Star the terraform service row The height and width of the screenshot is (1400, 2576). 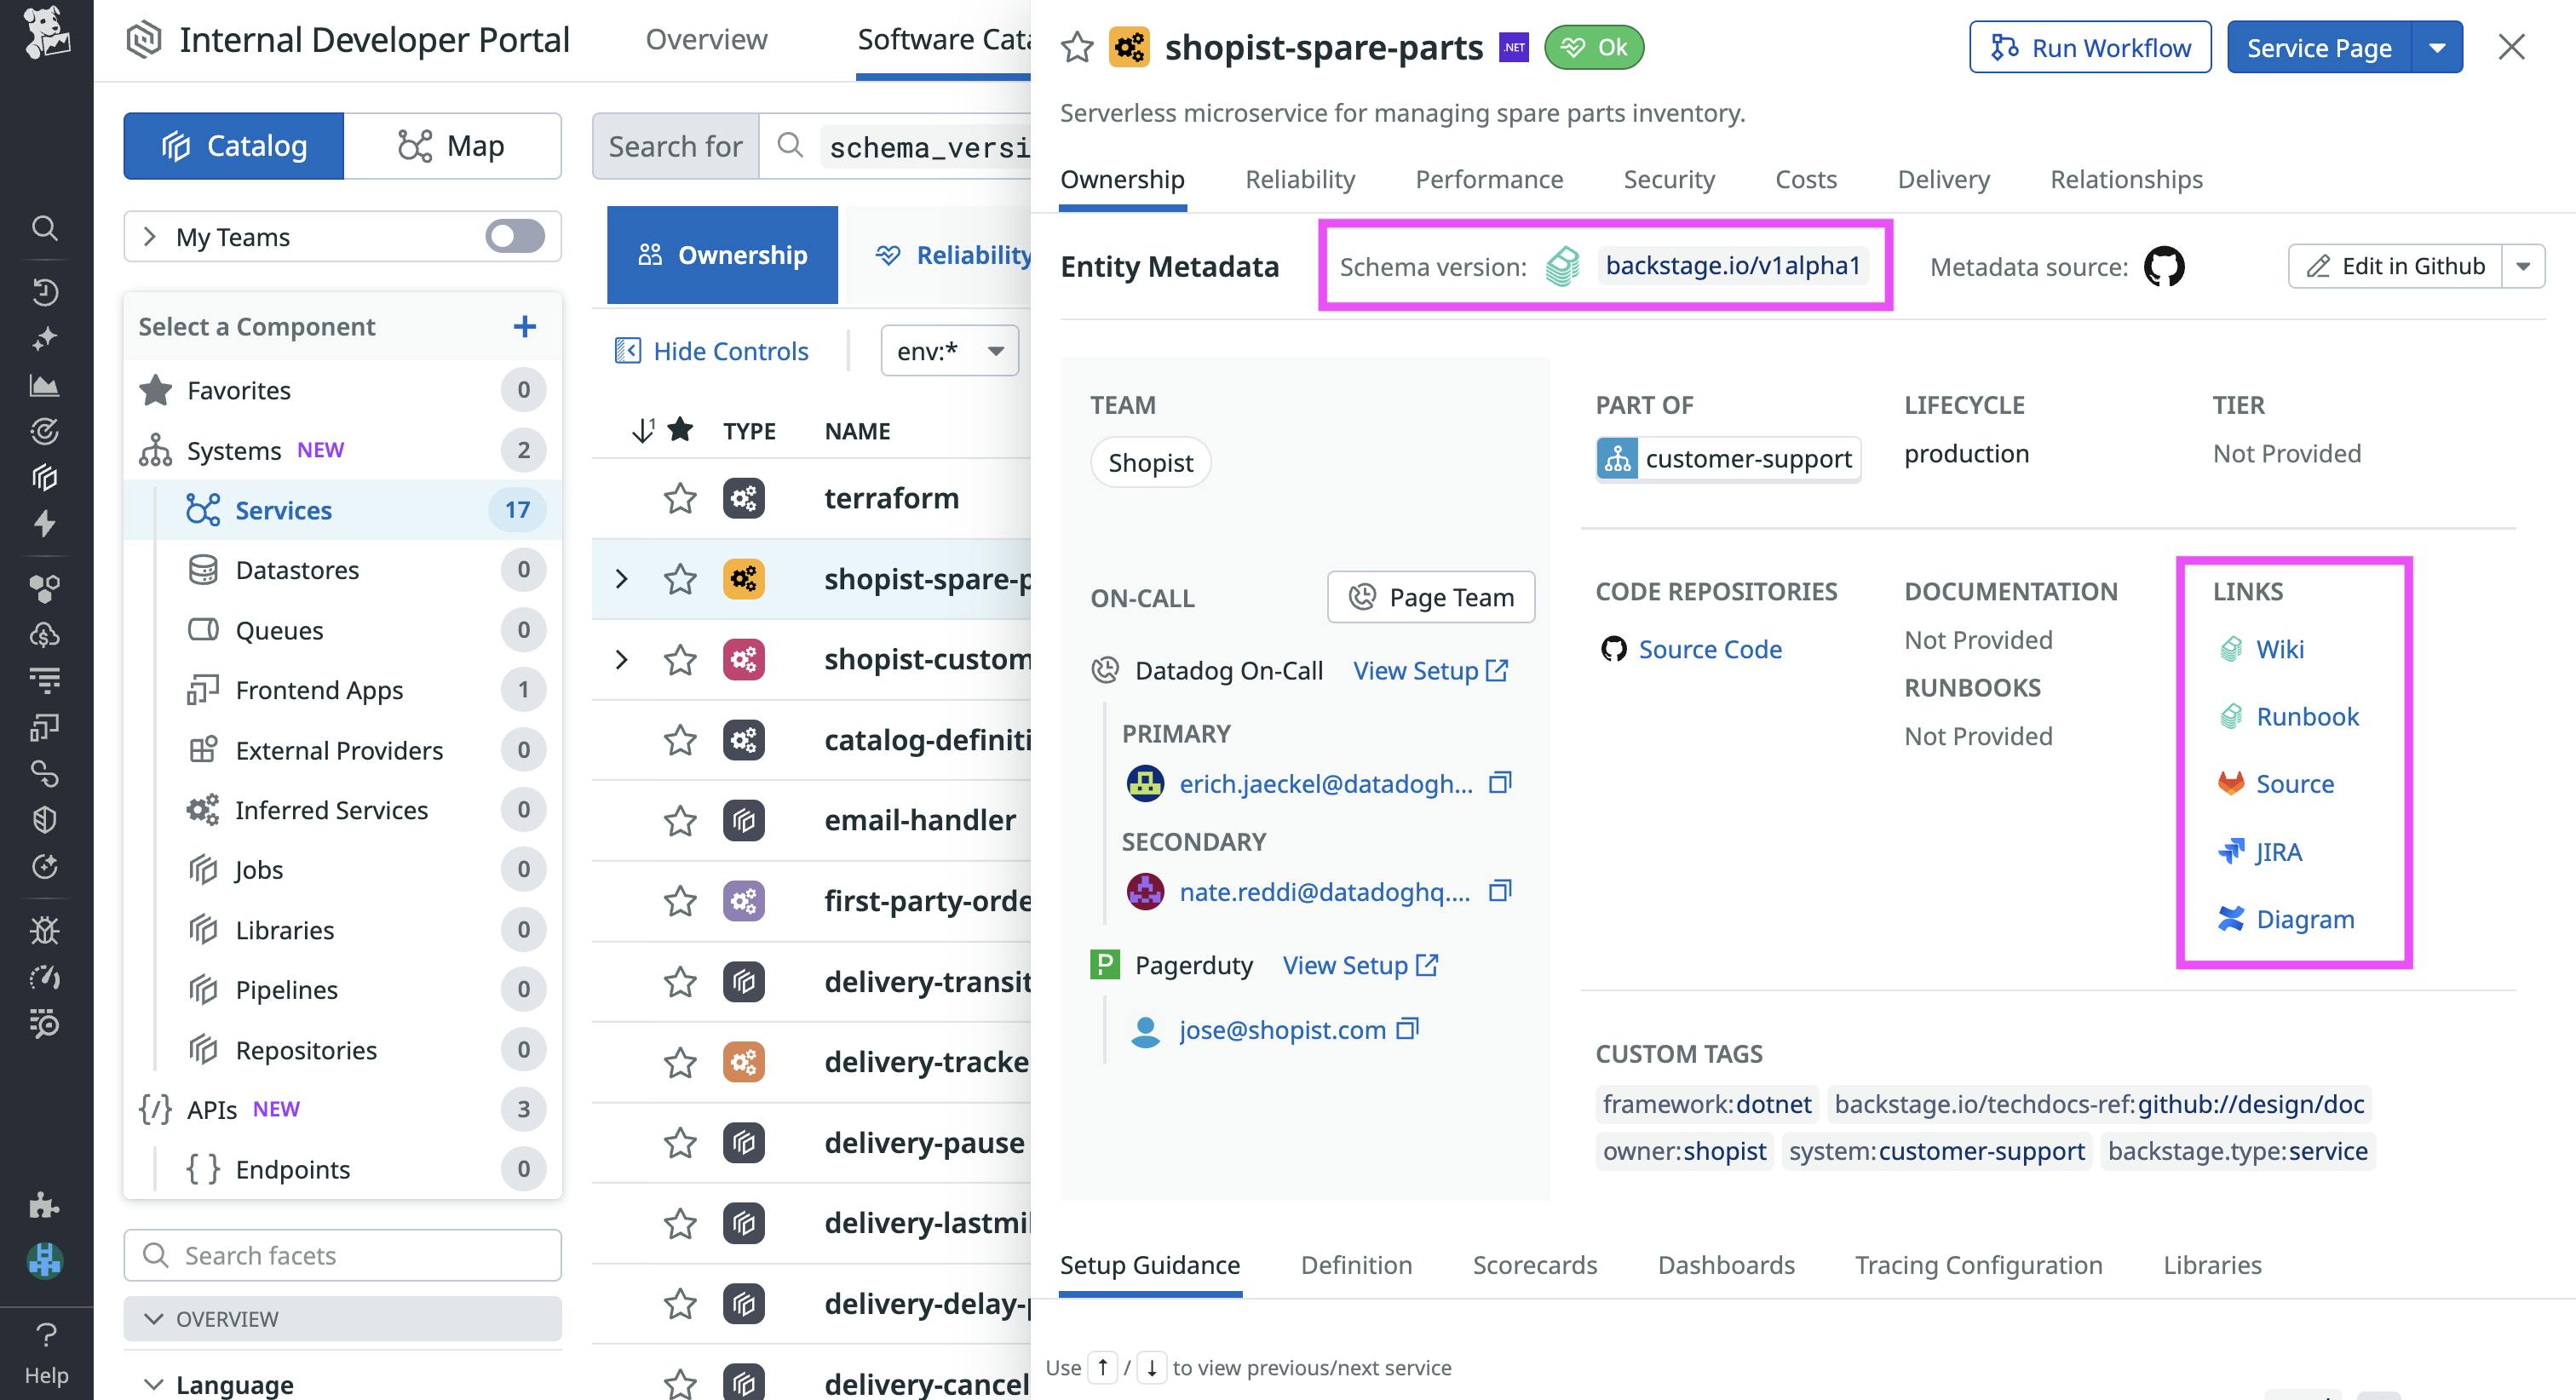coord(679,498)
